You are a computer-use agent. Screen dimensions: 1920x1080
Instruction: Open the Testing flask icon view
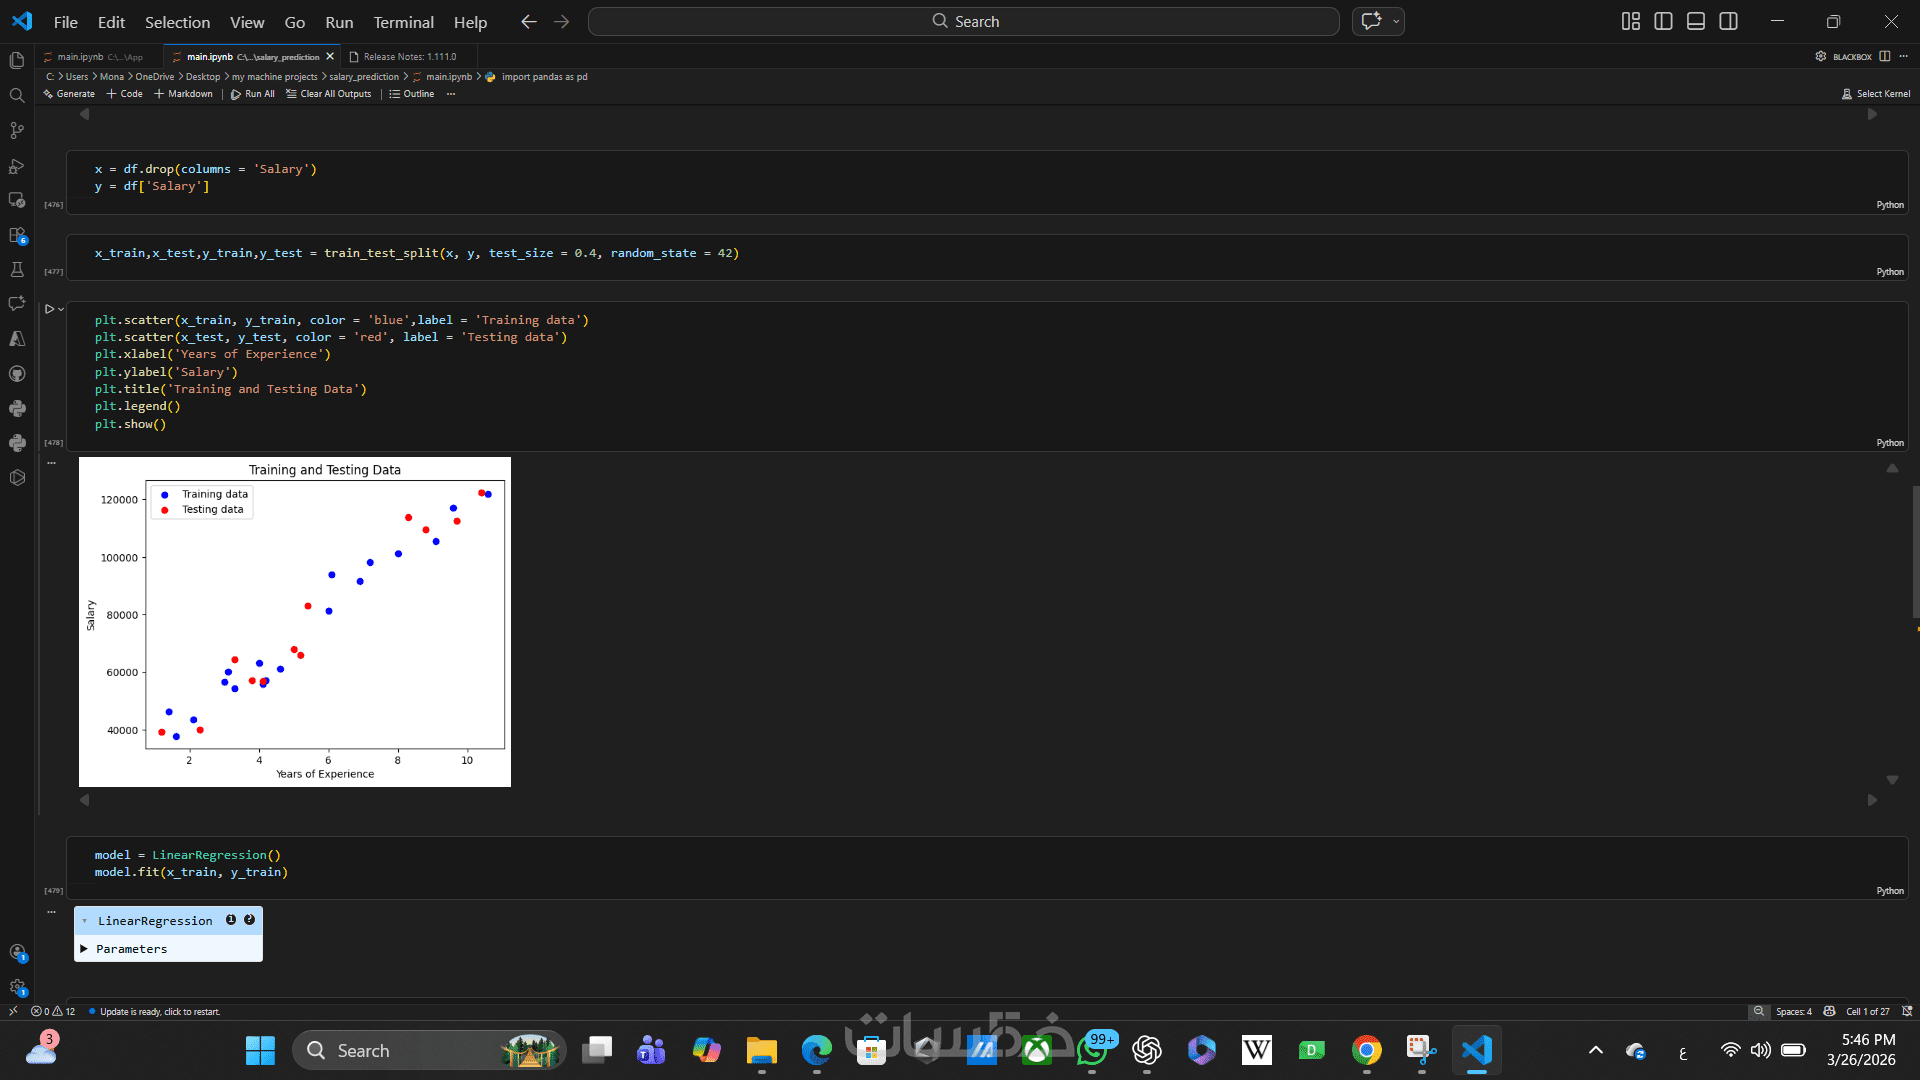[x=17, y=270]
